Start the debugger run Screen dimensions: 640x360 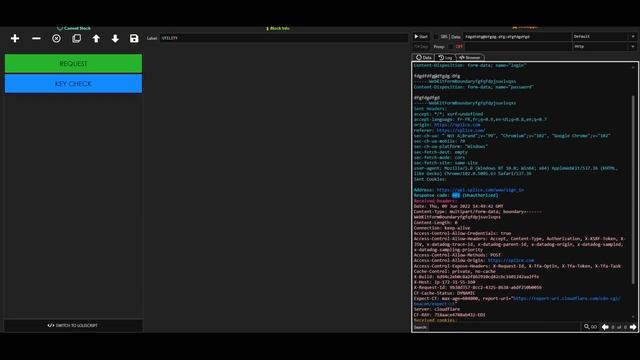tap(421, 37)
